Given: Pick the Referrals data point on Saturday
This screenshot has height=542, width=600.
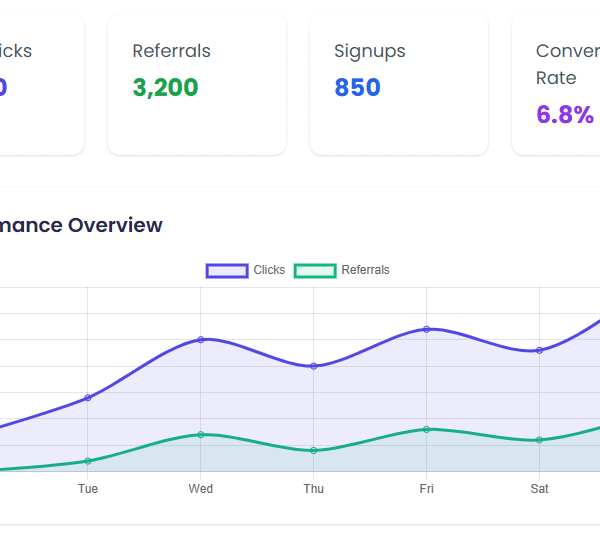Looking at the screenshot, I should pos(540,440).
